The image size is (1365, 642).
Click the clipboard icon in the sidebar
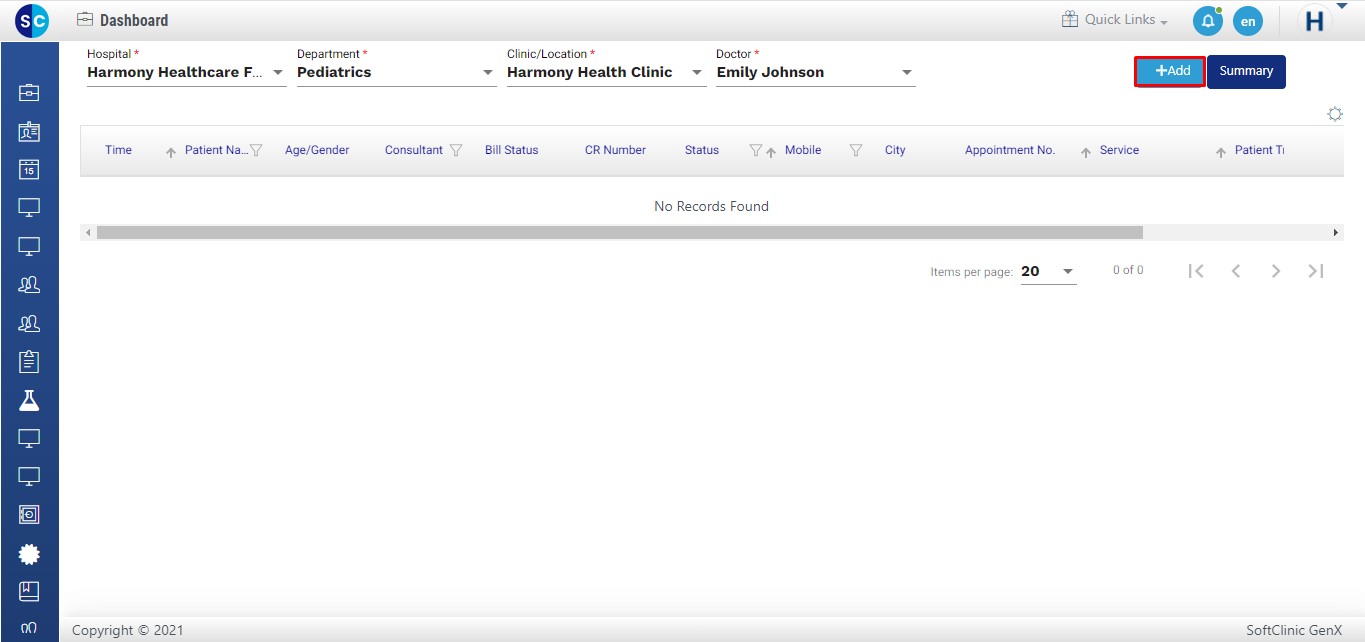coord(29,361)
